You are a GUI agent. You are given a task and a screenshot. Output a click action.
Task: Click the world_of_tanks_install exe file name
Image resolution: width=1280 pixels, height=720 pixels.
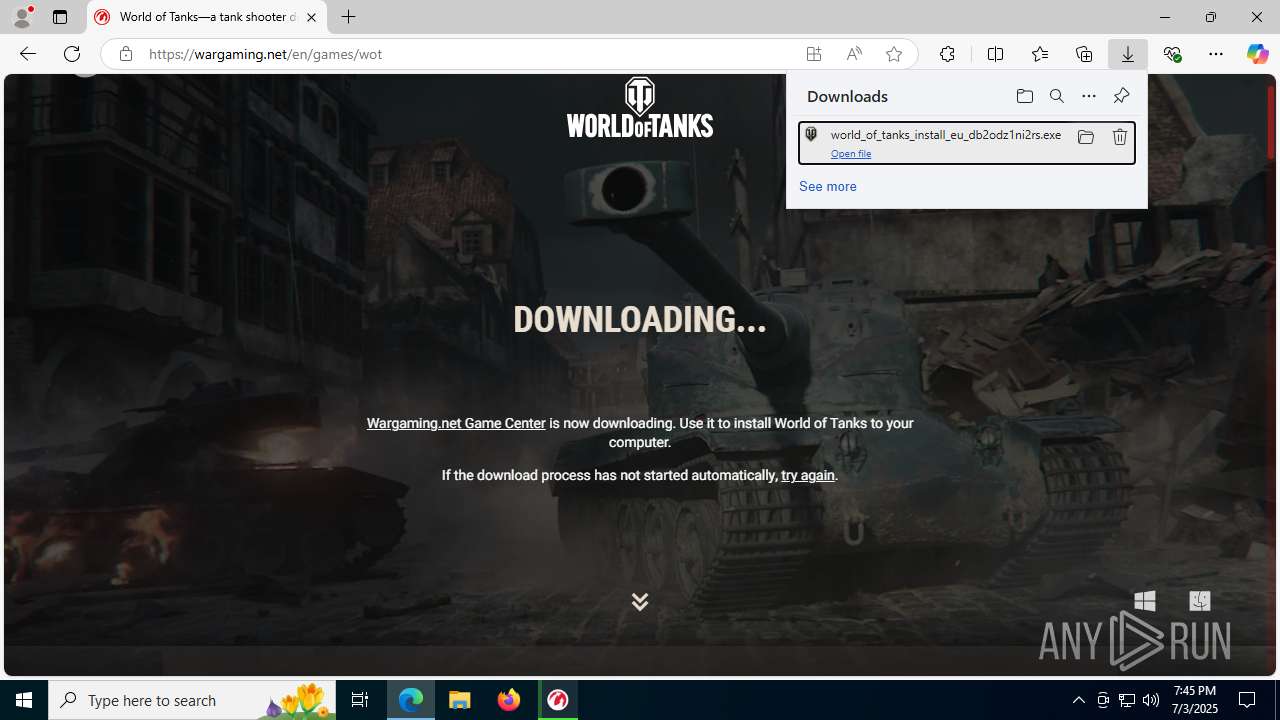click(946, 135)
